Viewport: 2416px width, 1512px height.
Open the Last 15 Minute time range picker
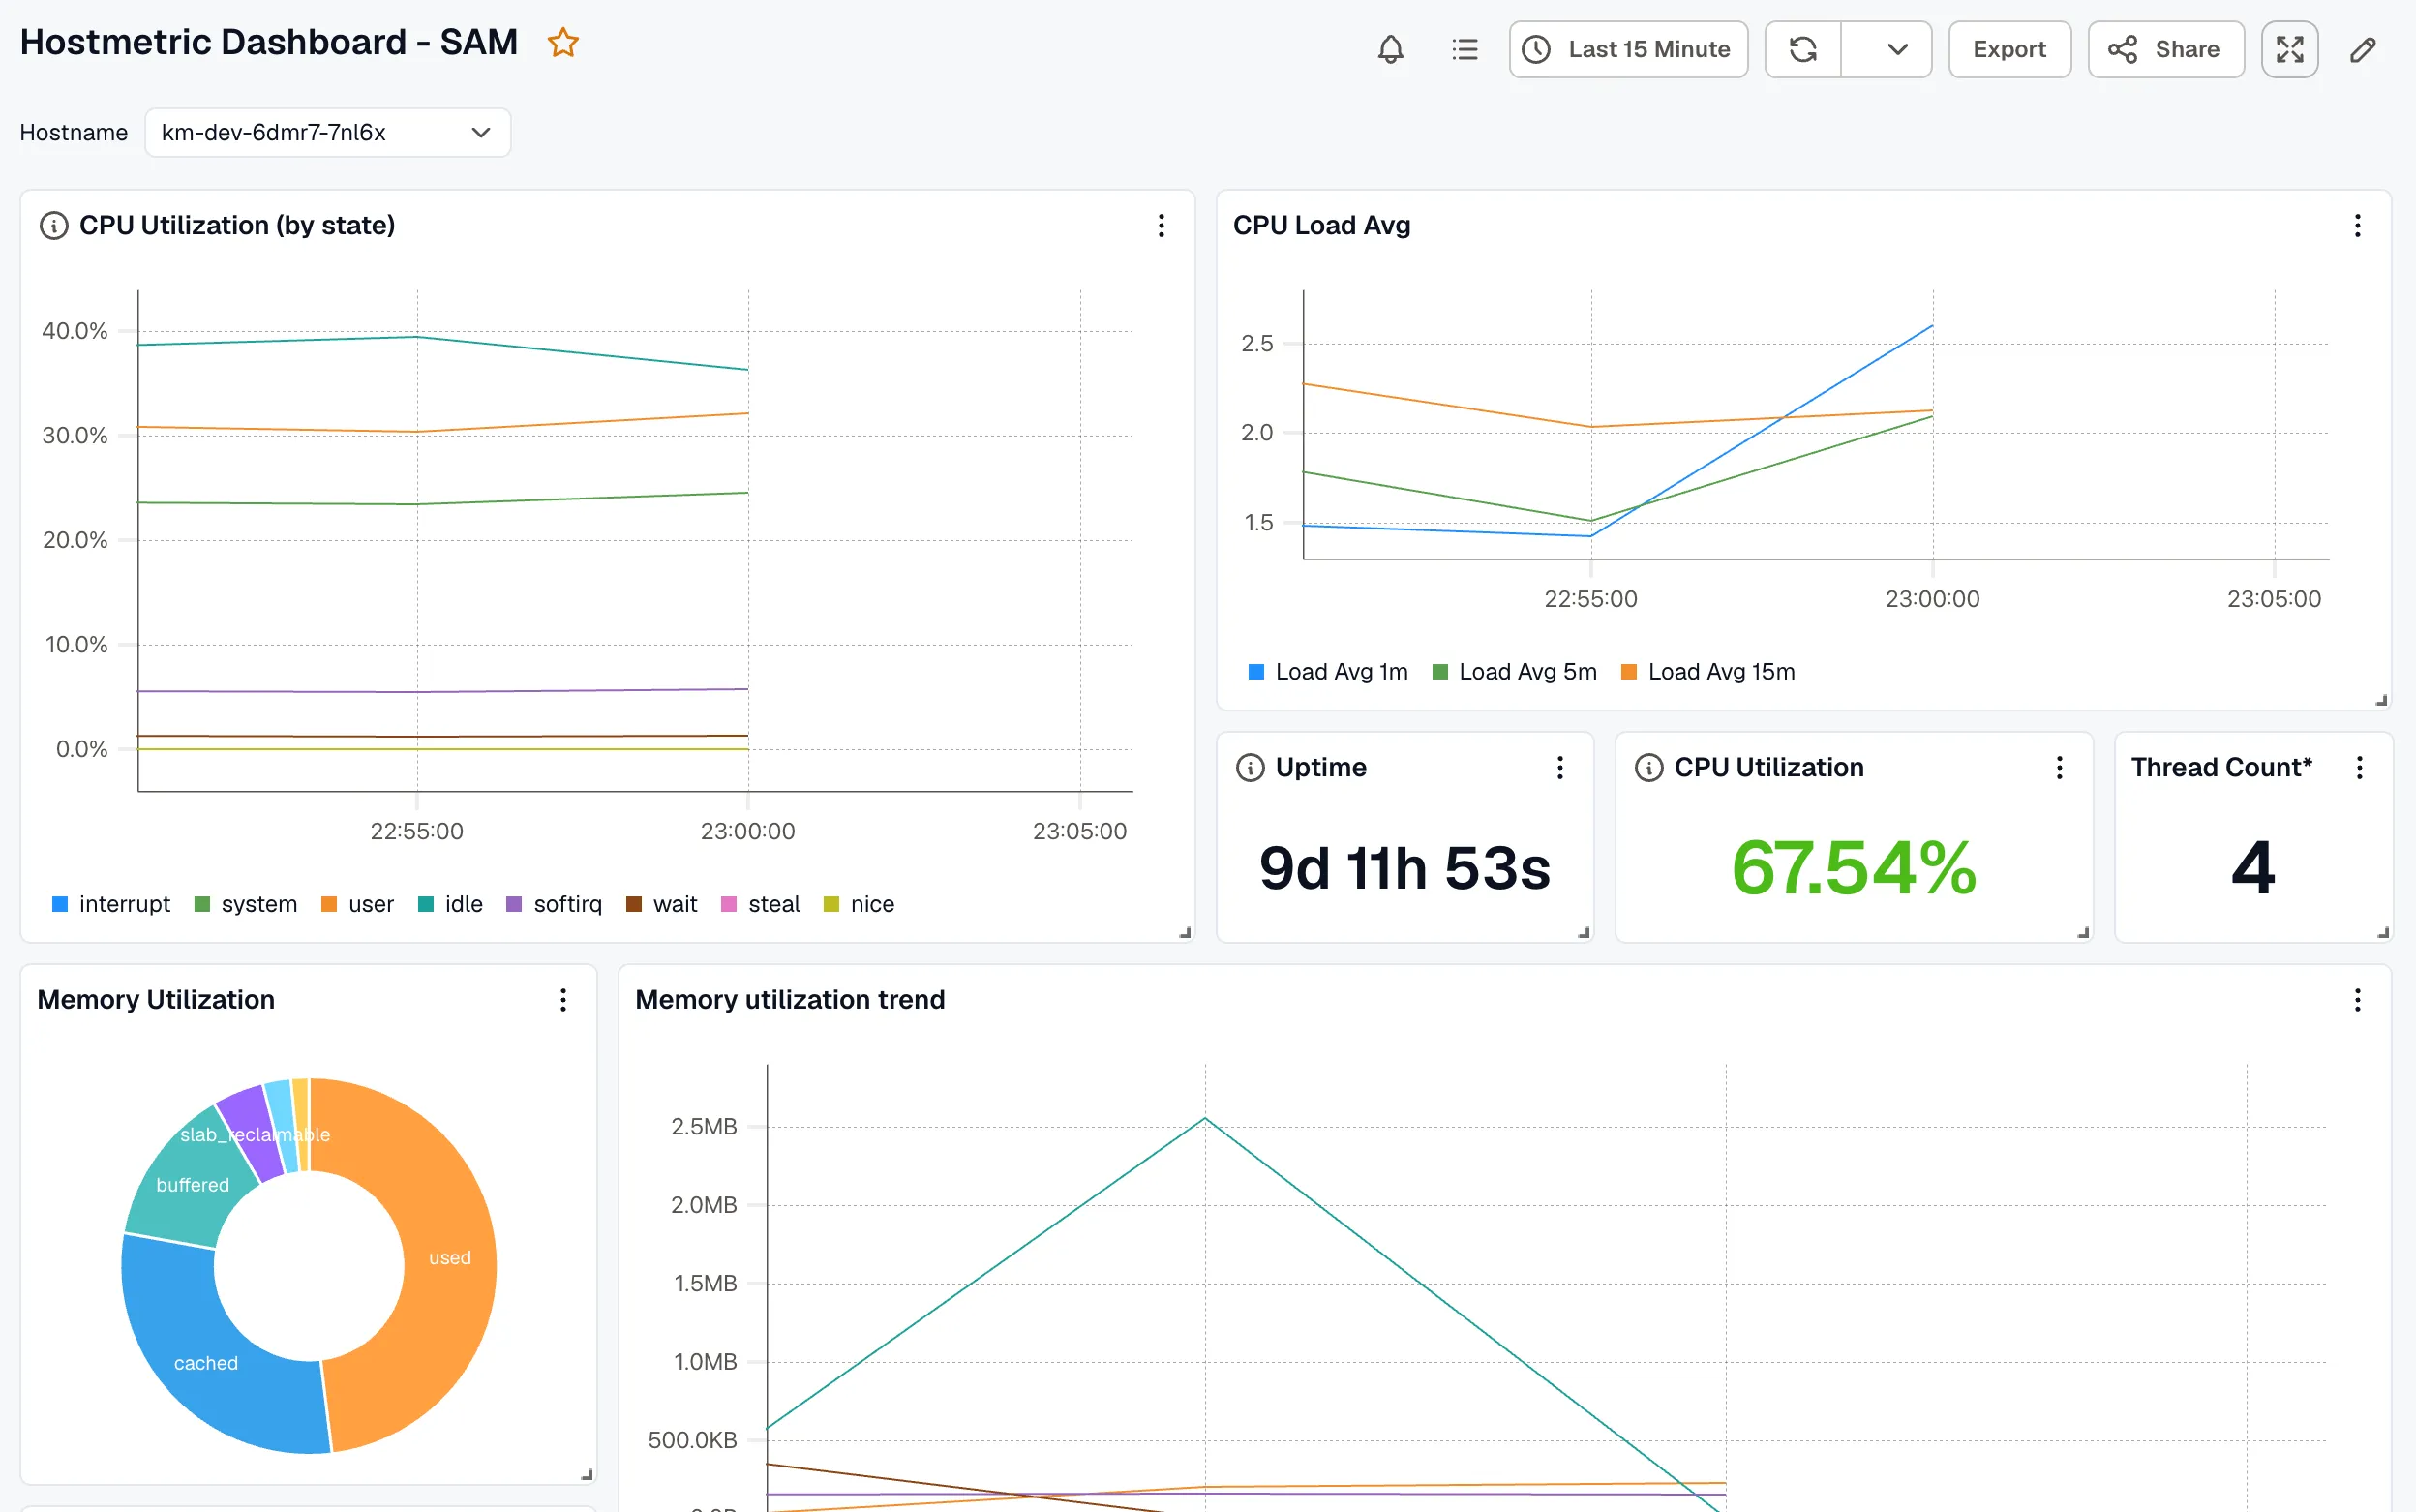(x=1628, y=49)
